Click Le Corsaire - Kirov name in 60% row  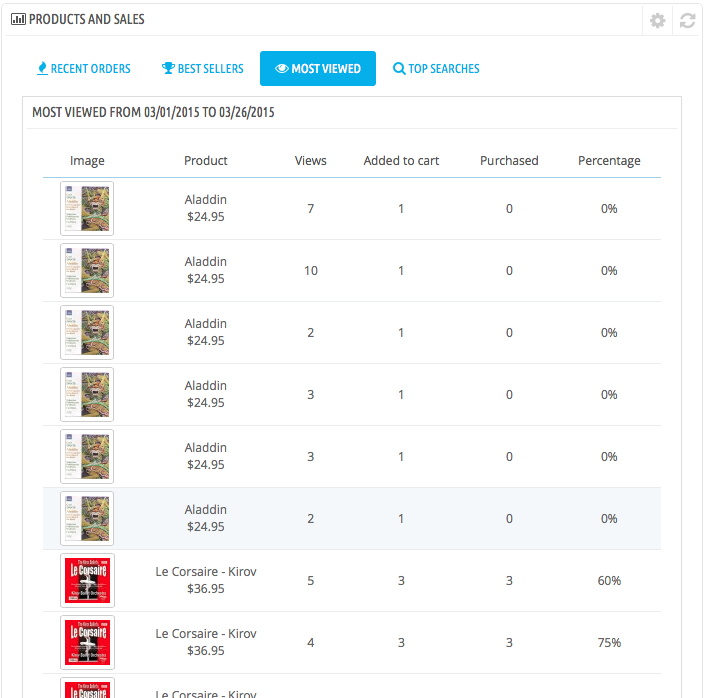(206, 572)
